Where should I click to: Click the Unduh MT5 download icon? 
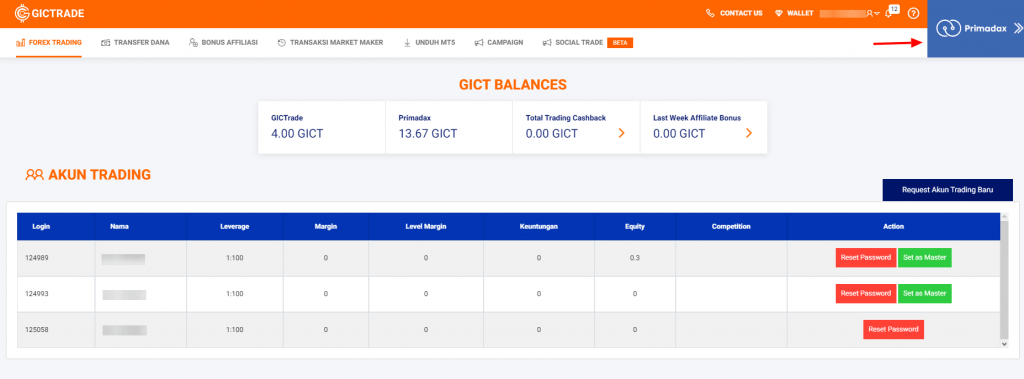407,42
